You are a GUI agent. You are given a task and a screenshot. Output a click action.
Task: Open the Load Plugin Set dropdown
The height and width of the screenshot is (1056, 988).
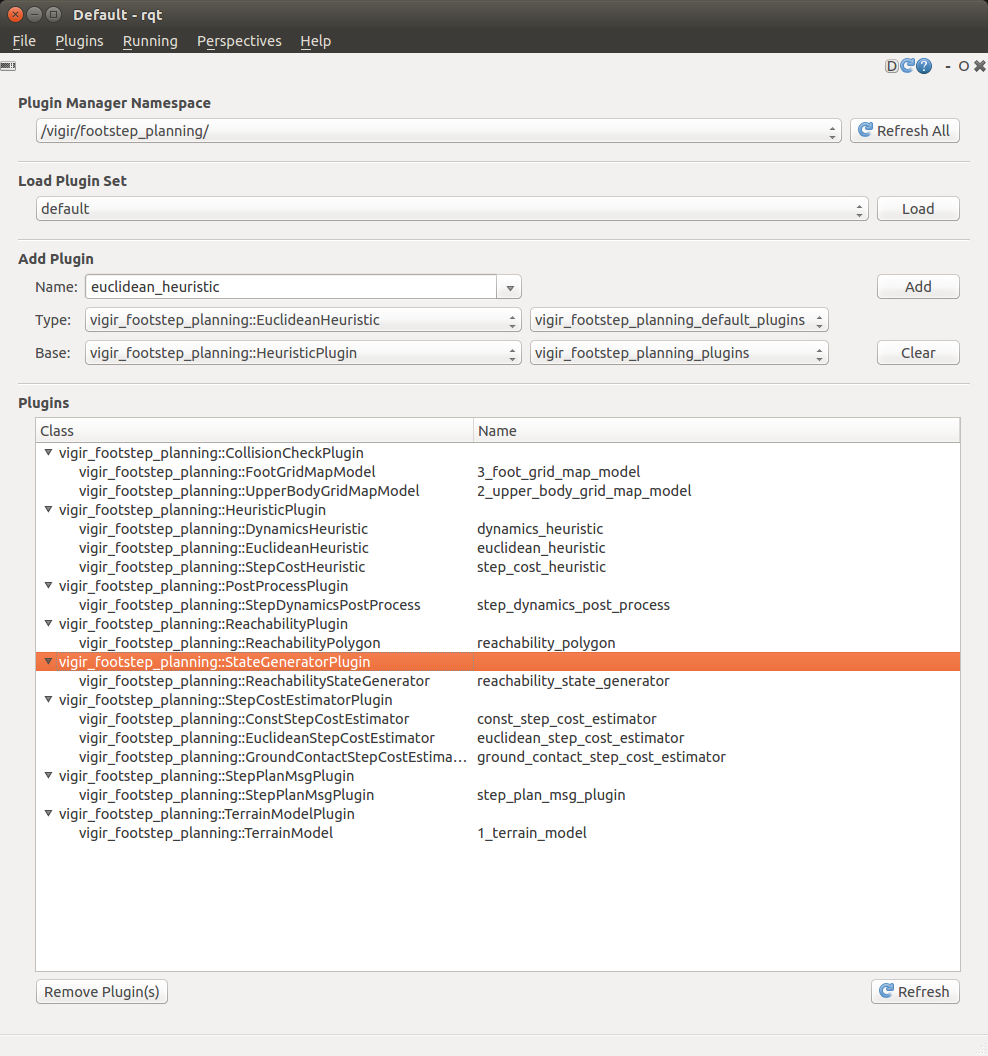[x=859, y=209]
